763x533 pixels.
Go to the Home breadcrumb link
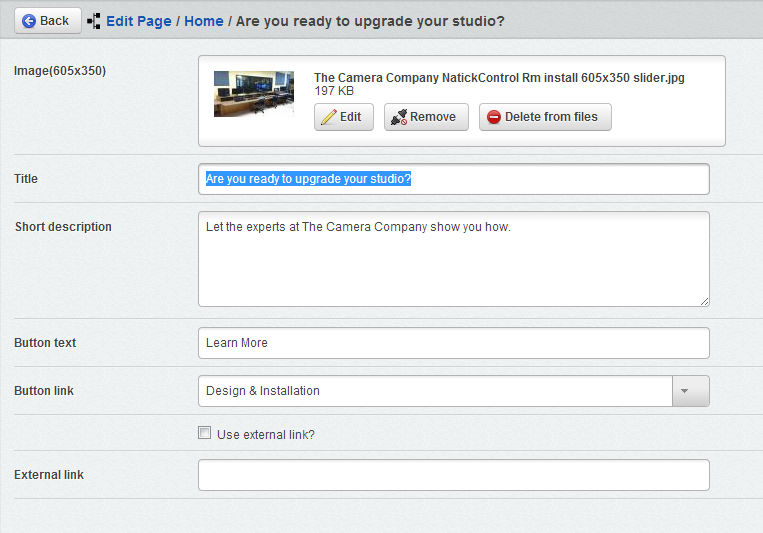pos(204,21)
